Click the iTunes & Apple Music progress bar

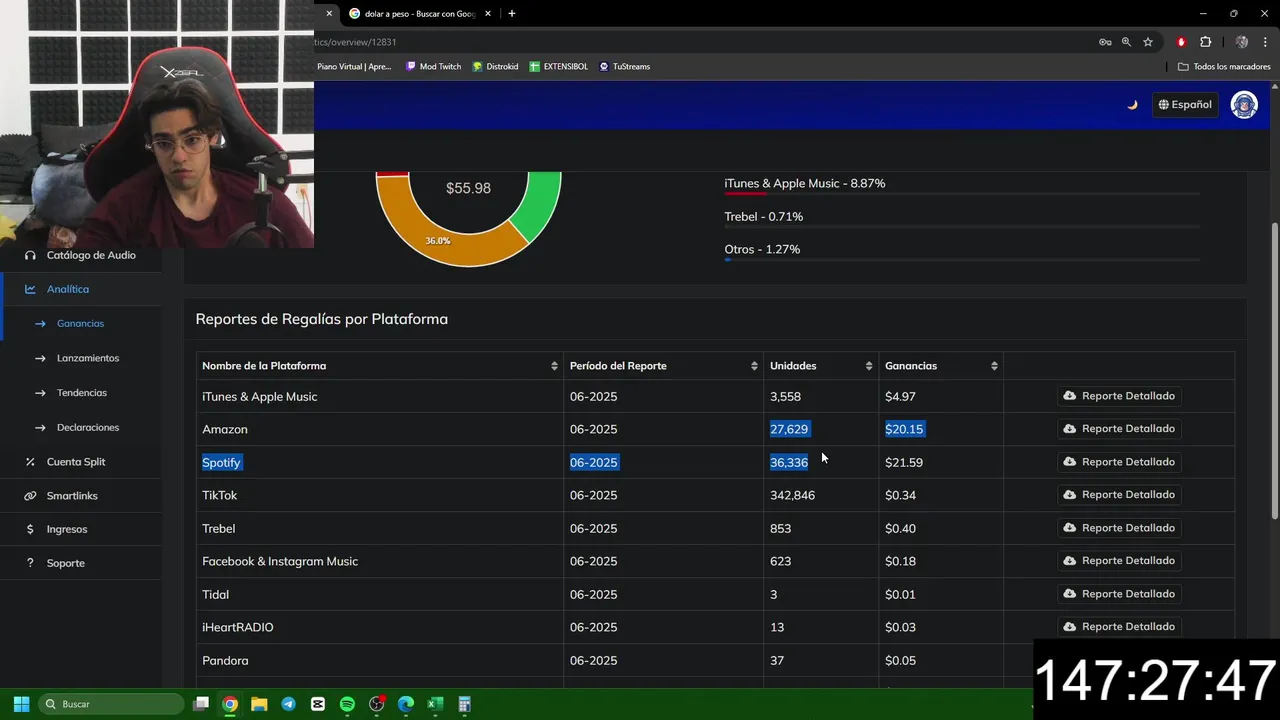tap(962, 194)
